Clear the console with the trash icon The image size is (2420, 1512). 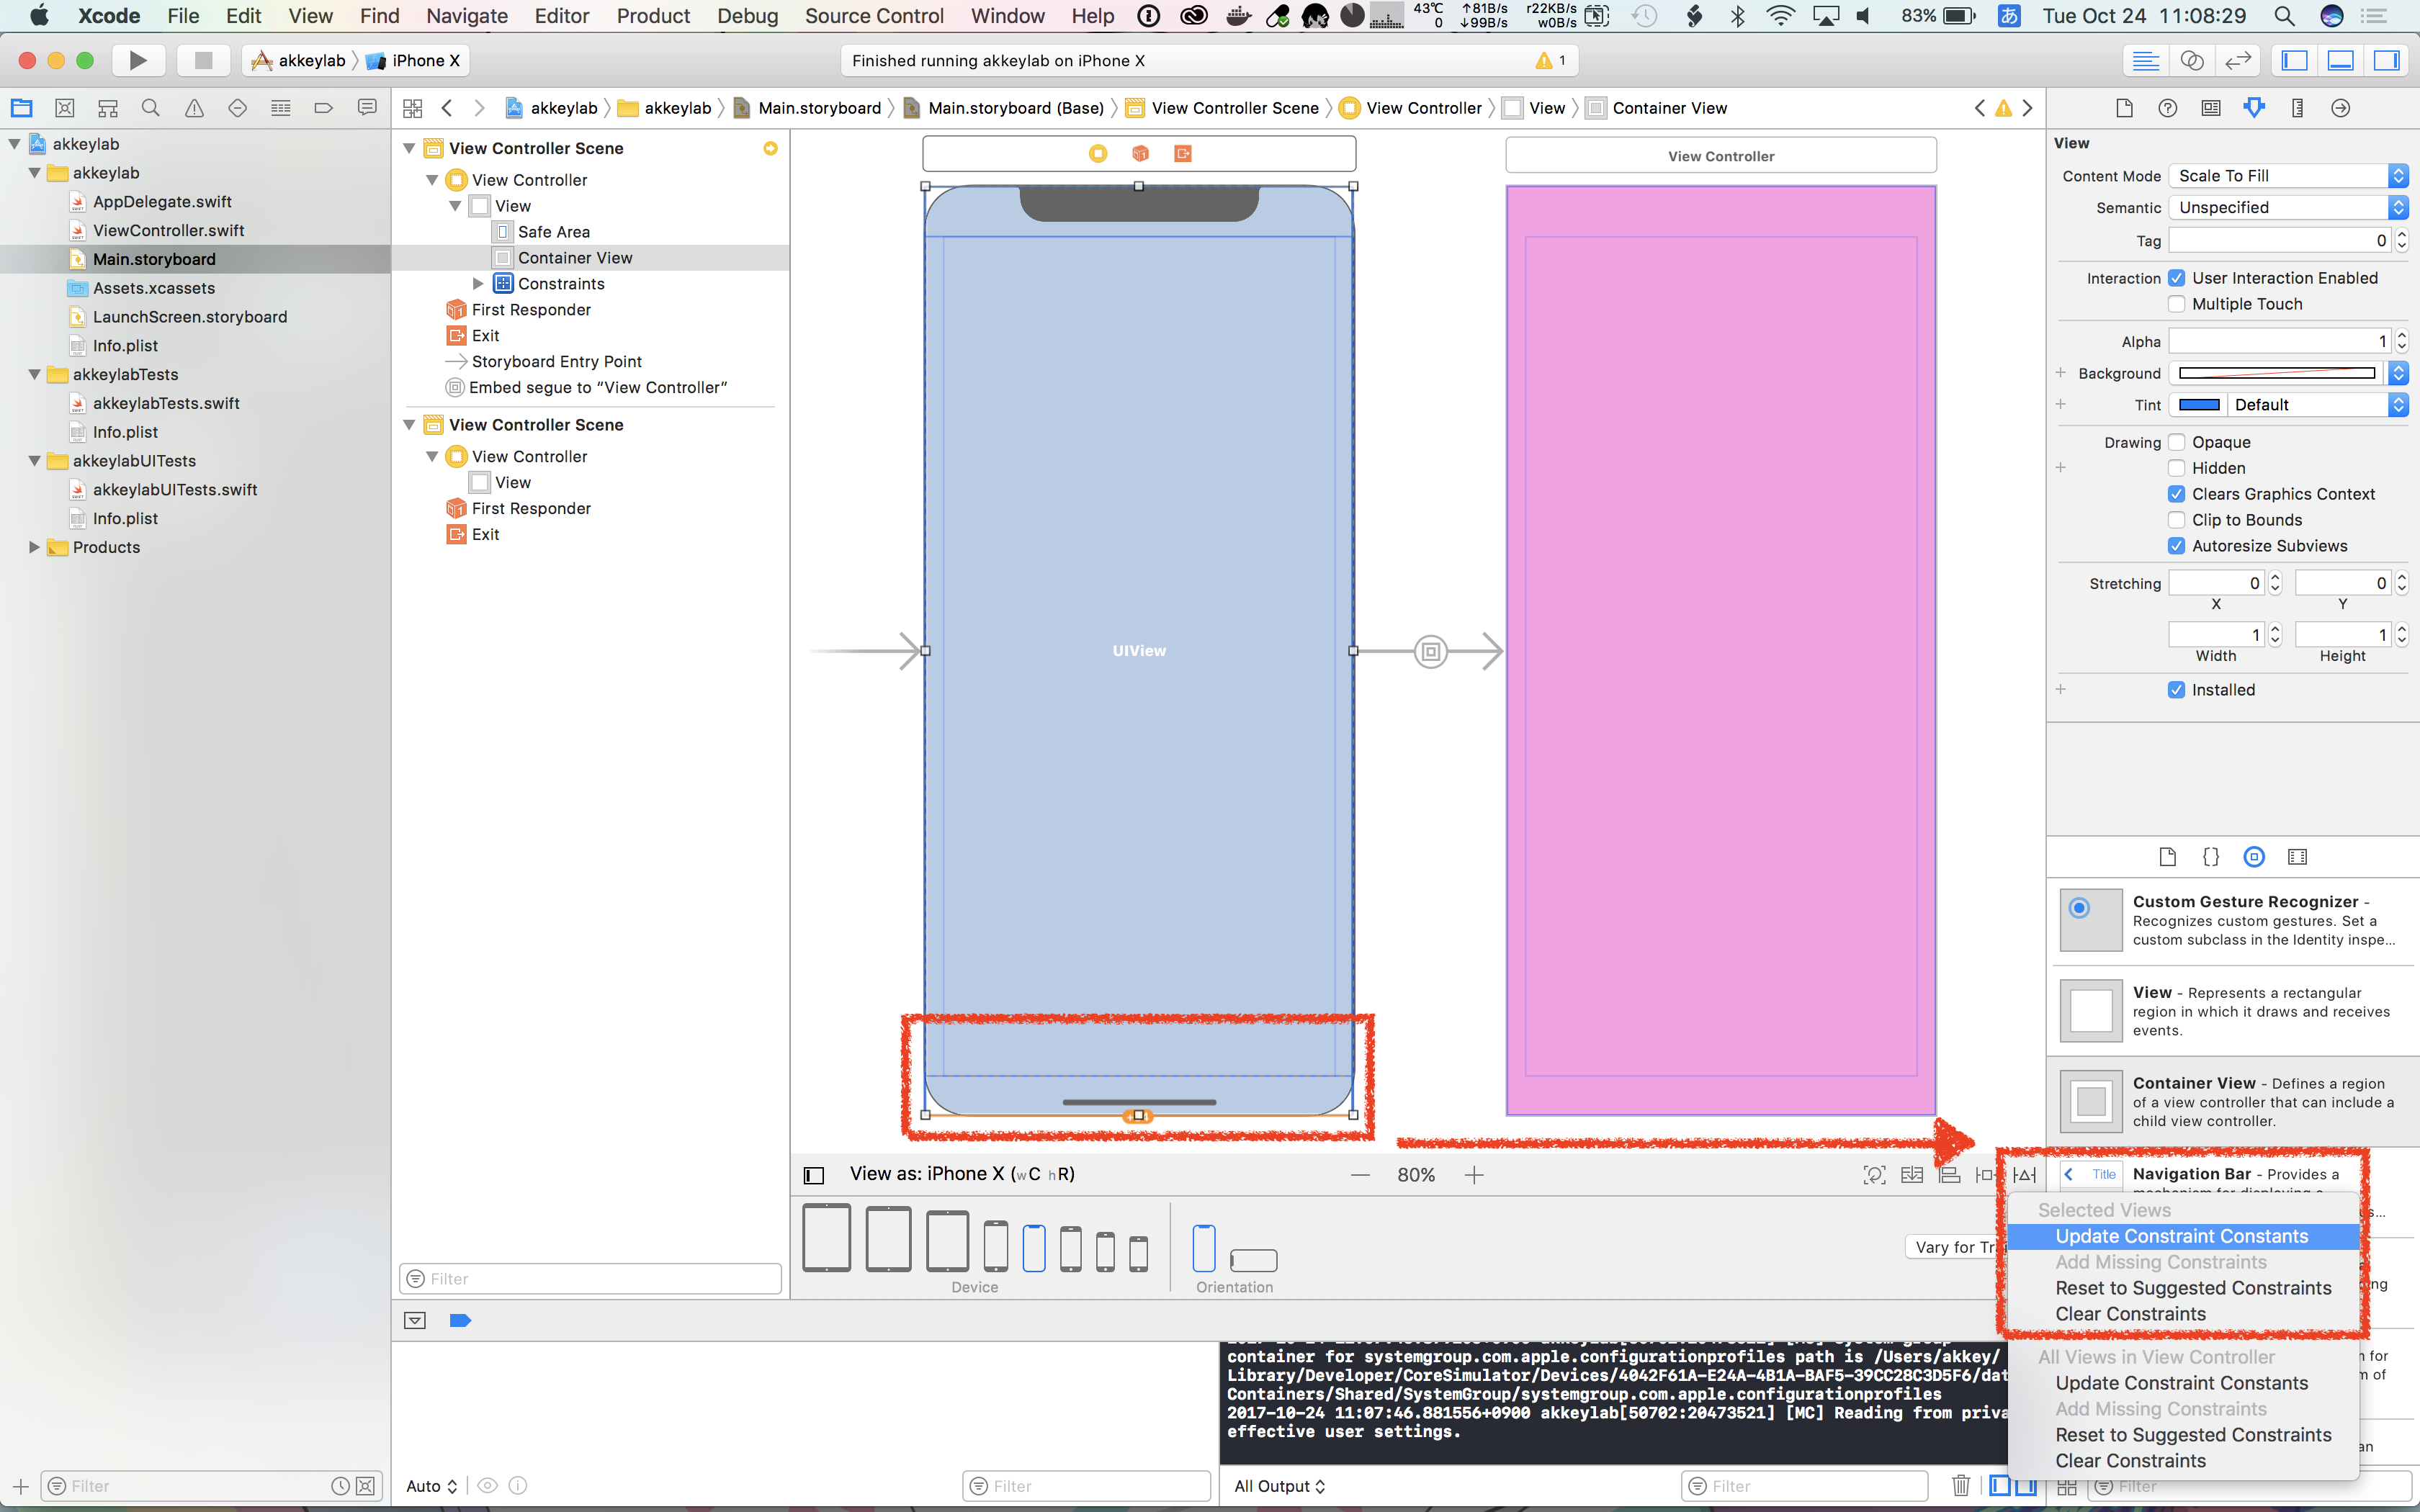click(1961, 1485)
